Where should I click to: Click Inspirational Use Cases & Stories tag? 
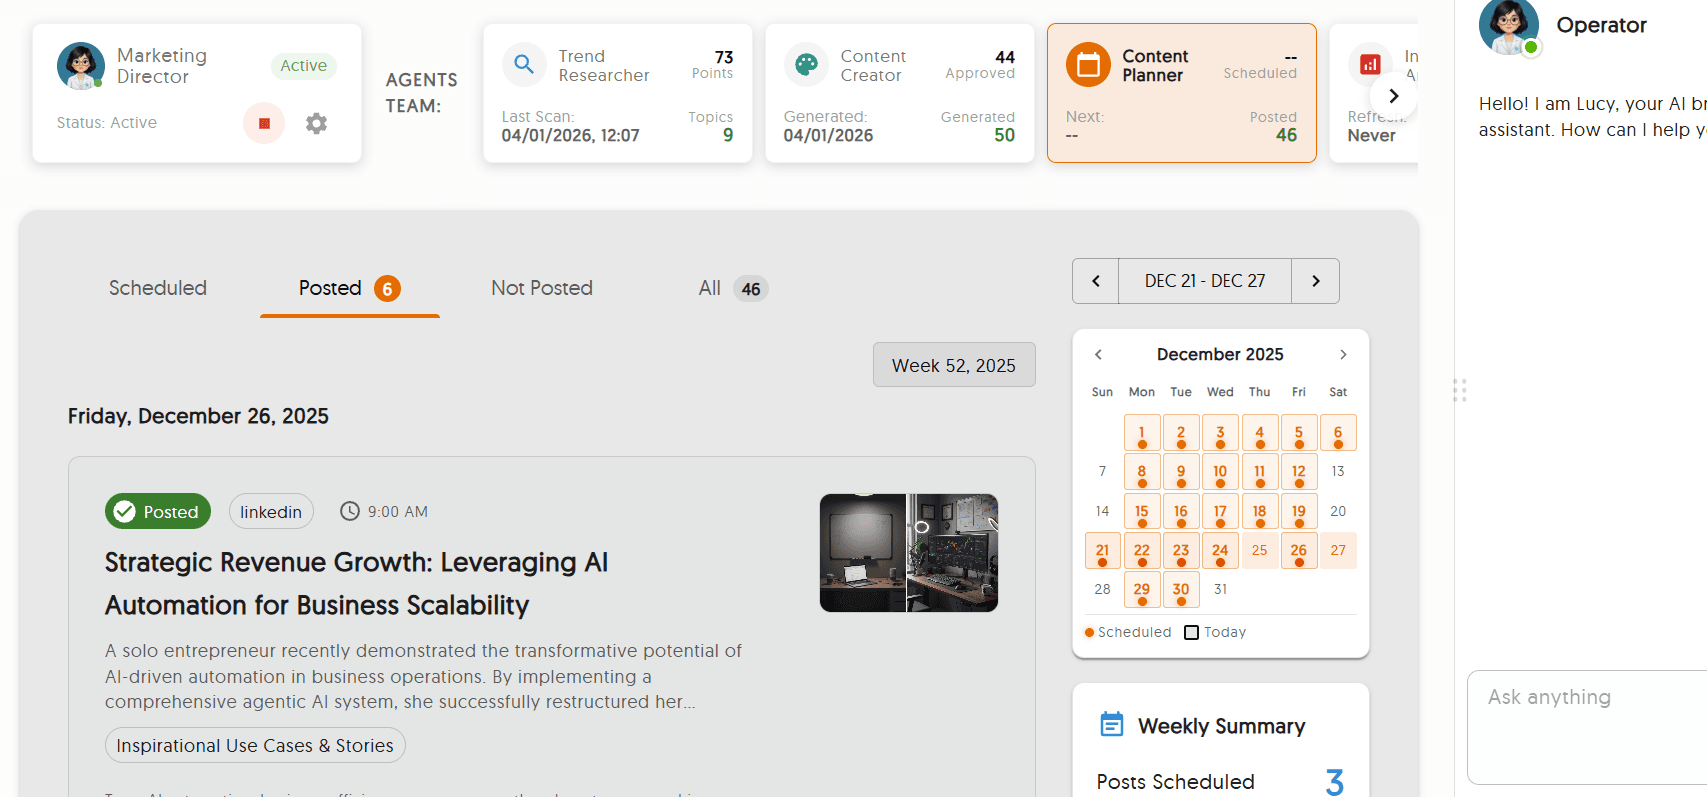(x=255, y=745)
